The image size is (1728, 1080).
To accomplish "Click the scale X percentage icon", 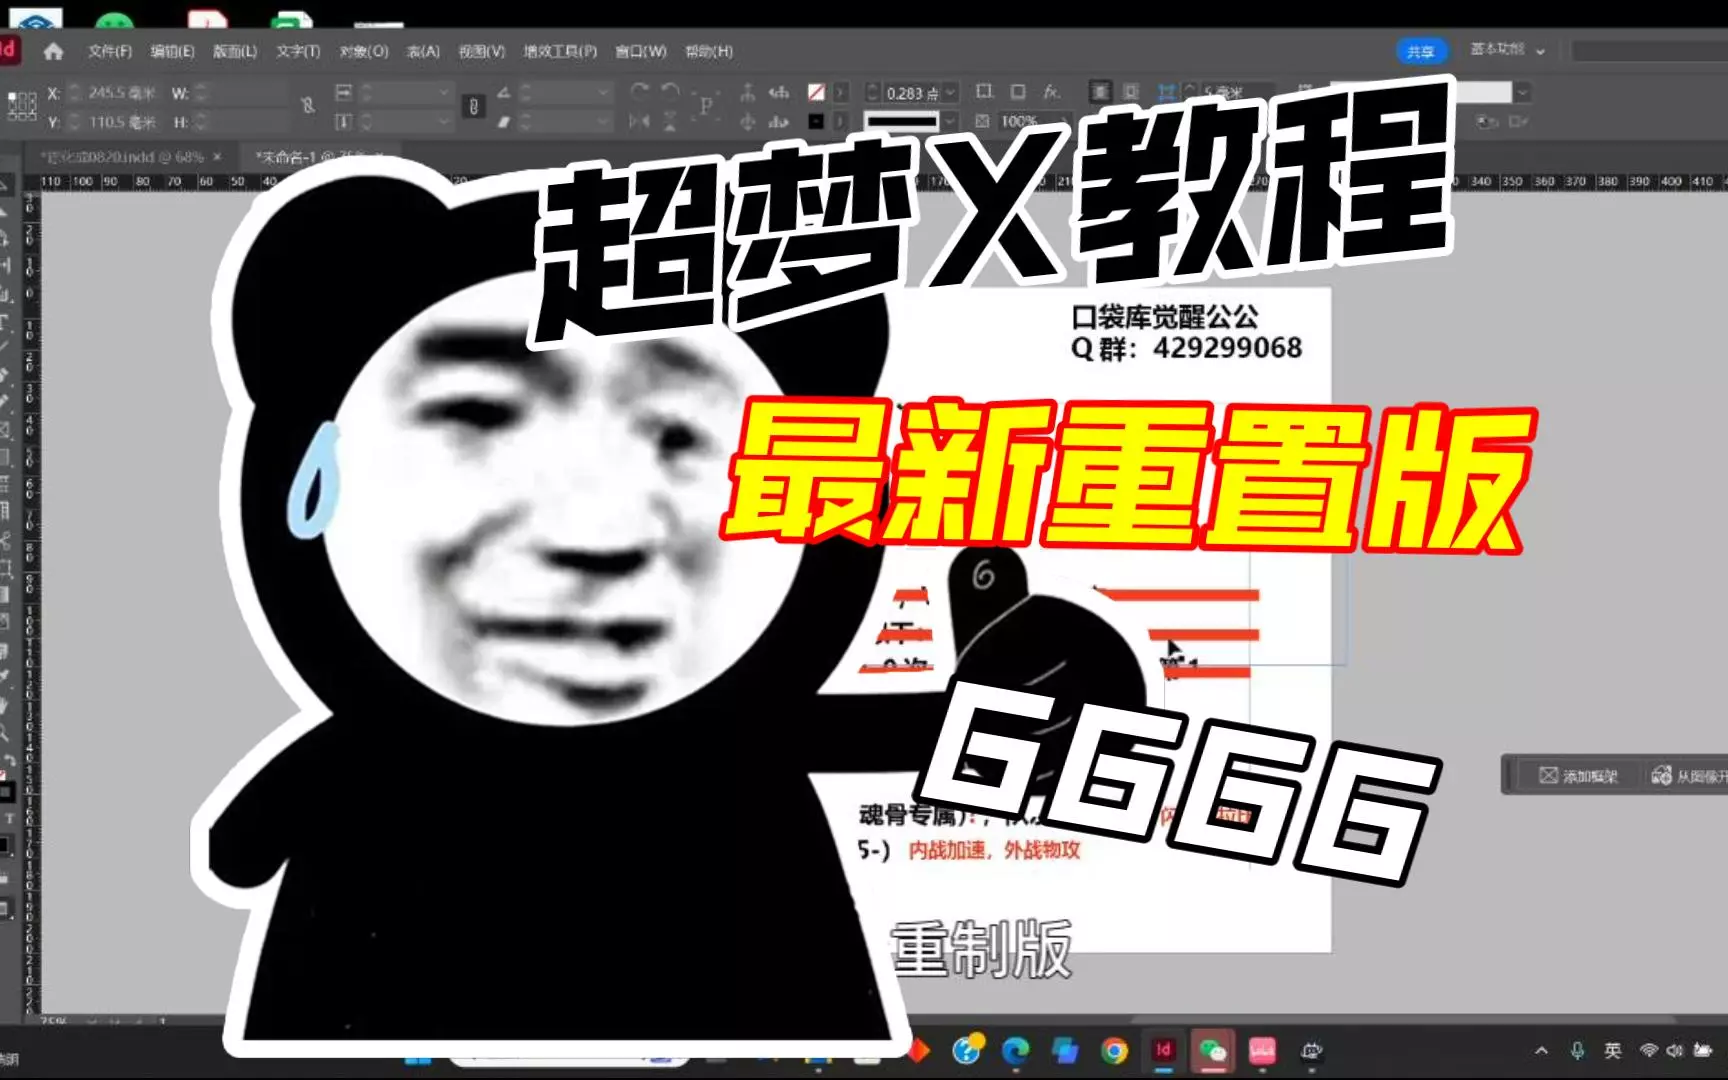I will coord(343,92).
